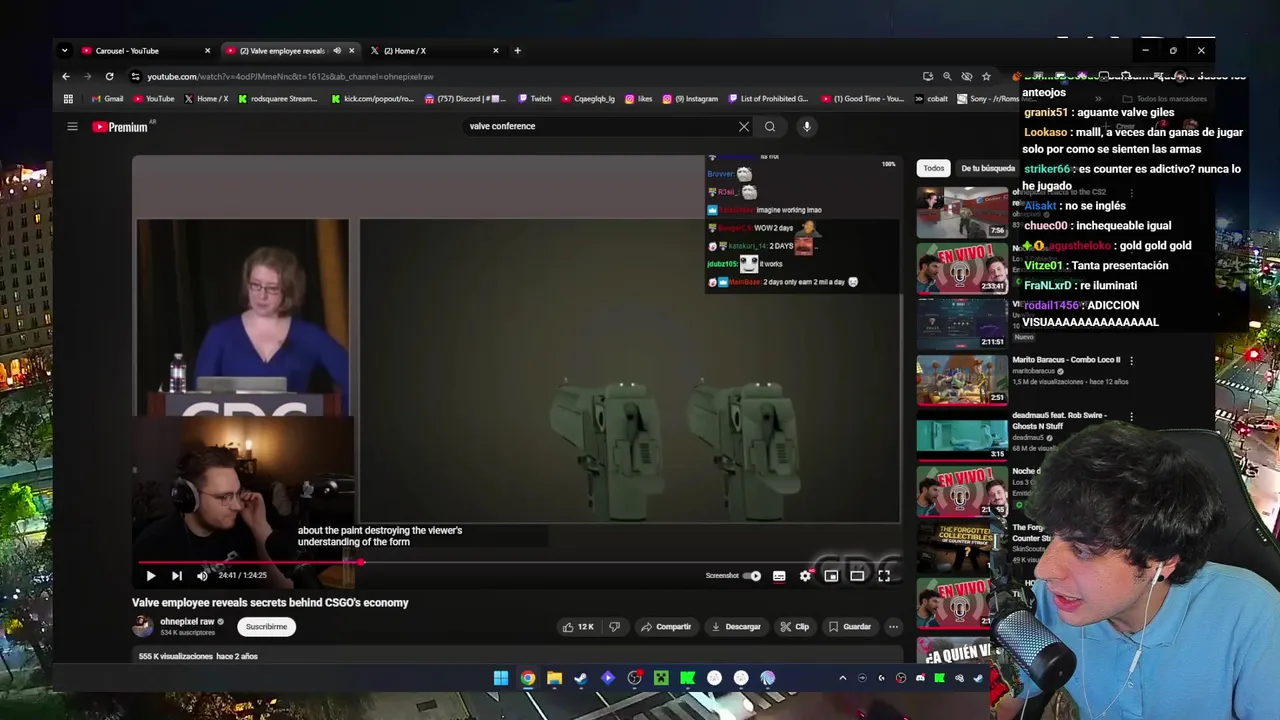Start voice search with microphone

click(x=807, y=126)
